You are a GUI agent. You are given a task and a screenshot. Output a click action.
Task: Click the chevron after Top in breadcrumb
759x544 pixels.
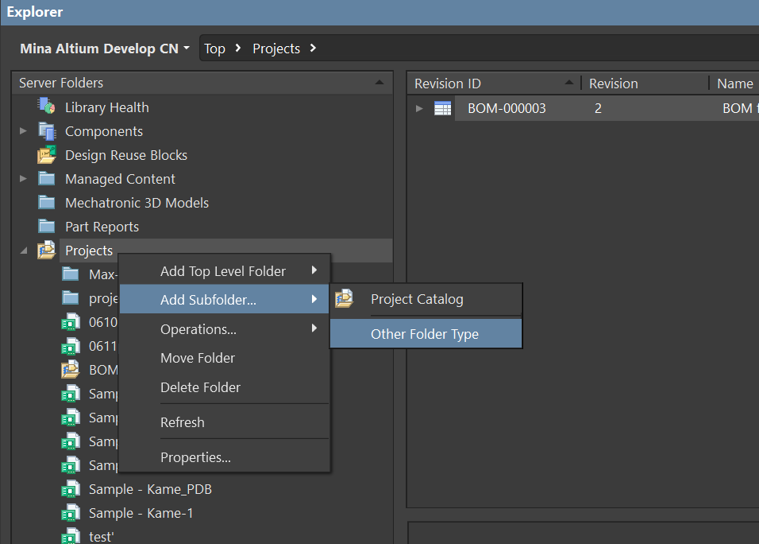(238, 48)
